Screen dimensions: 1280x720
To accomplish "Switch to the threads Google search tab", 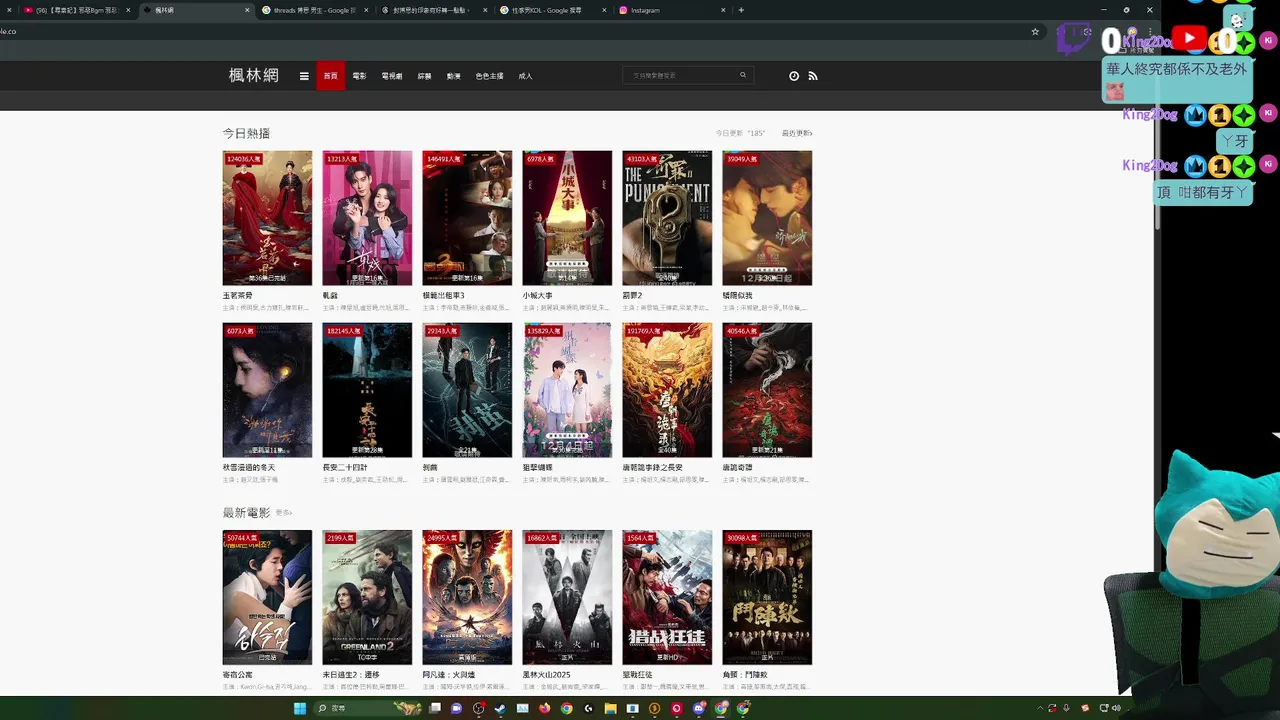I will [315, 10].
